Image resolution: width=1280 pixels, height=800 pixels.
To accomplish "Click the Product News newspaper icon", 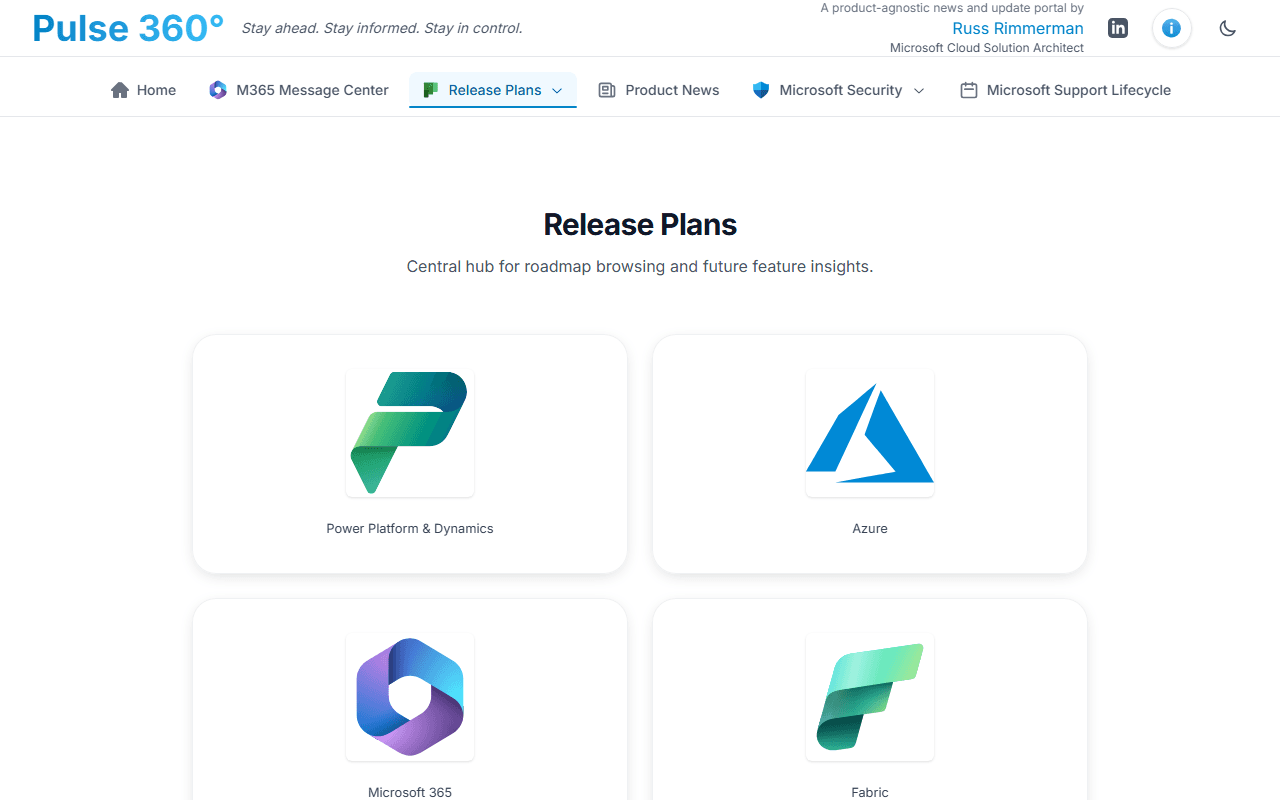I will [607, 90].
